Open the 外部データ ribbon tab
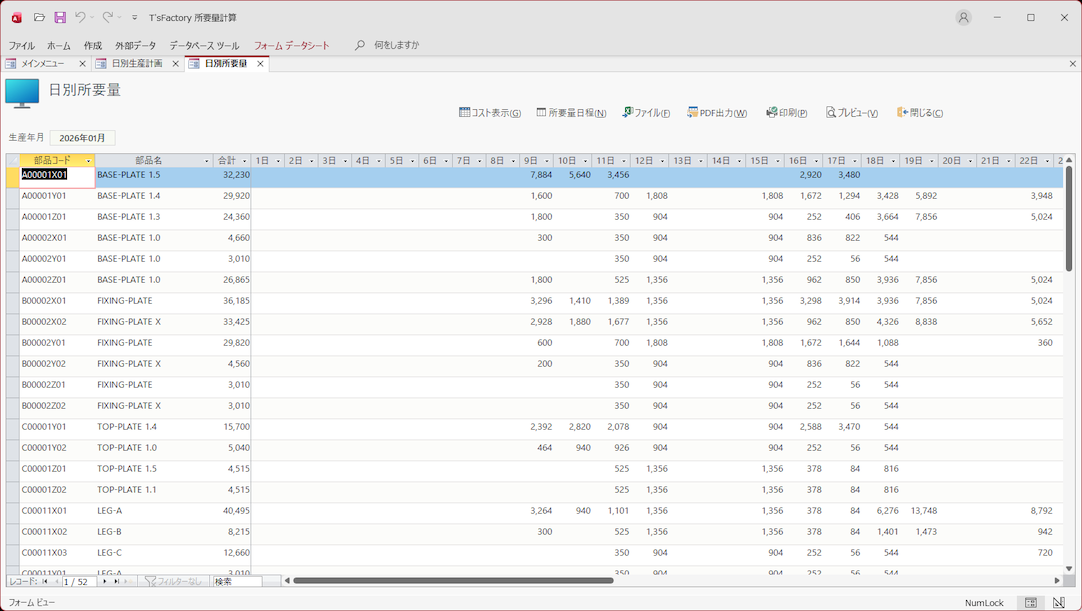The height and width of the screenshot is (611, 1082). [135, 46]
